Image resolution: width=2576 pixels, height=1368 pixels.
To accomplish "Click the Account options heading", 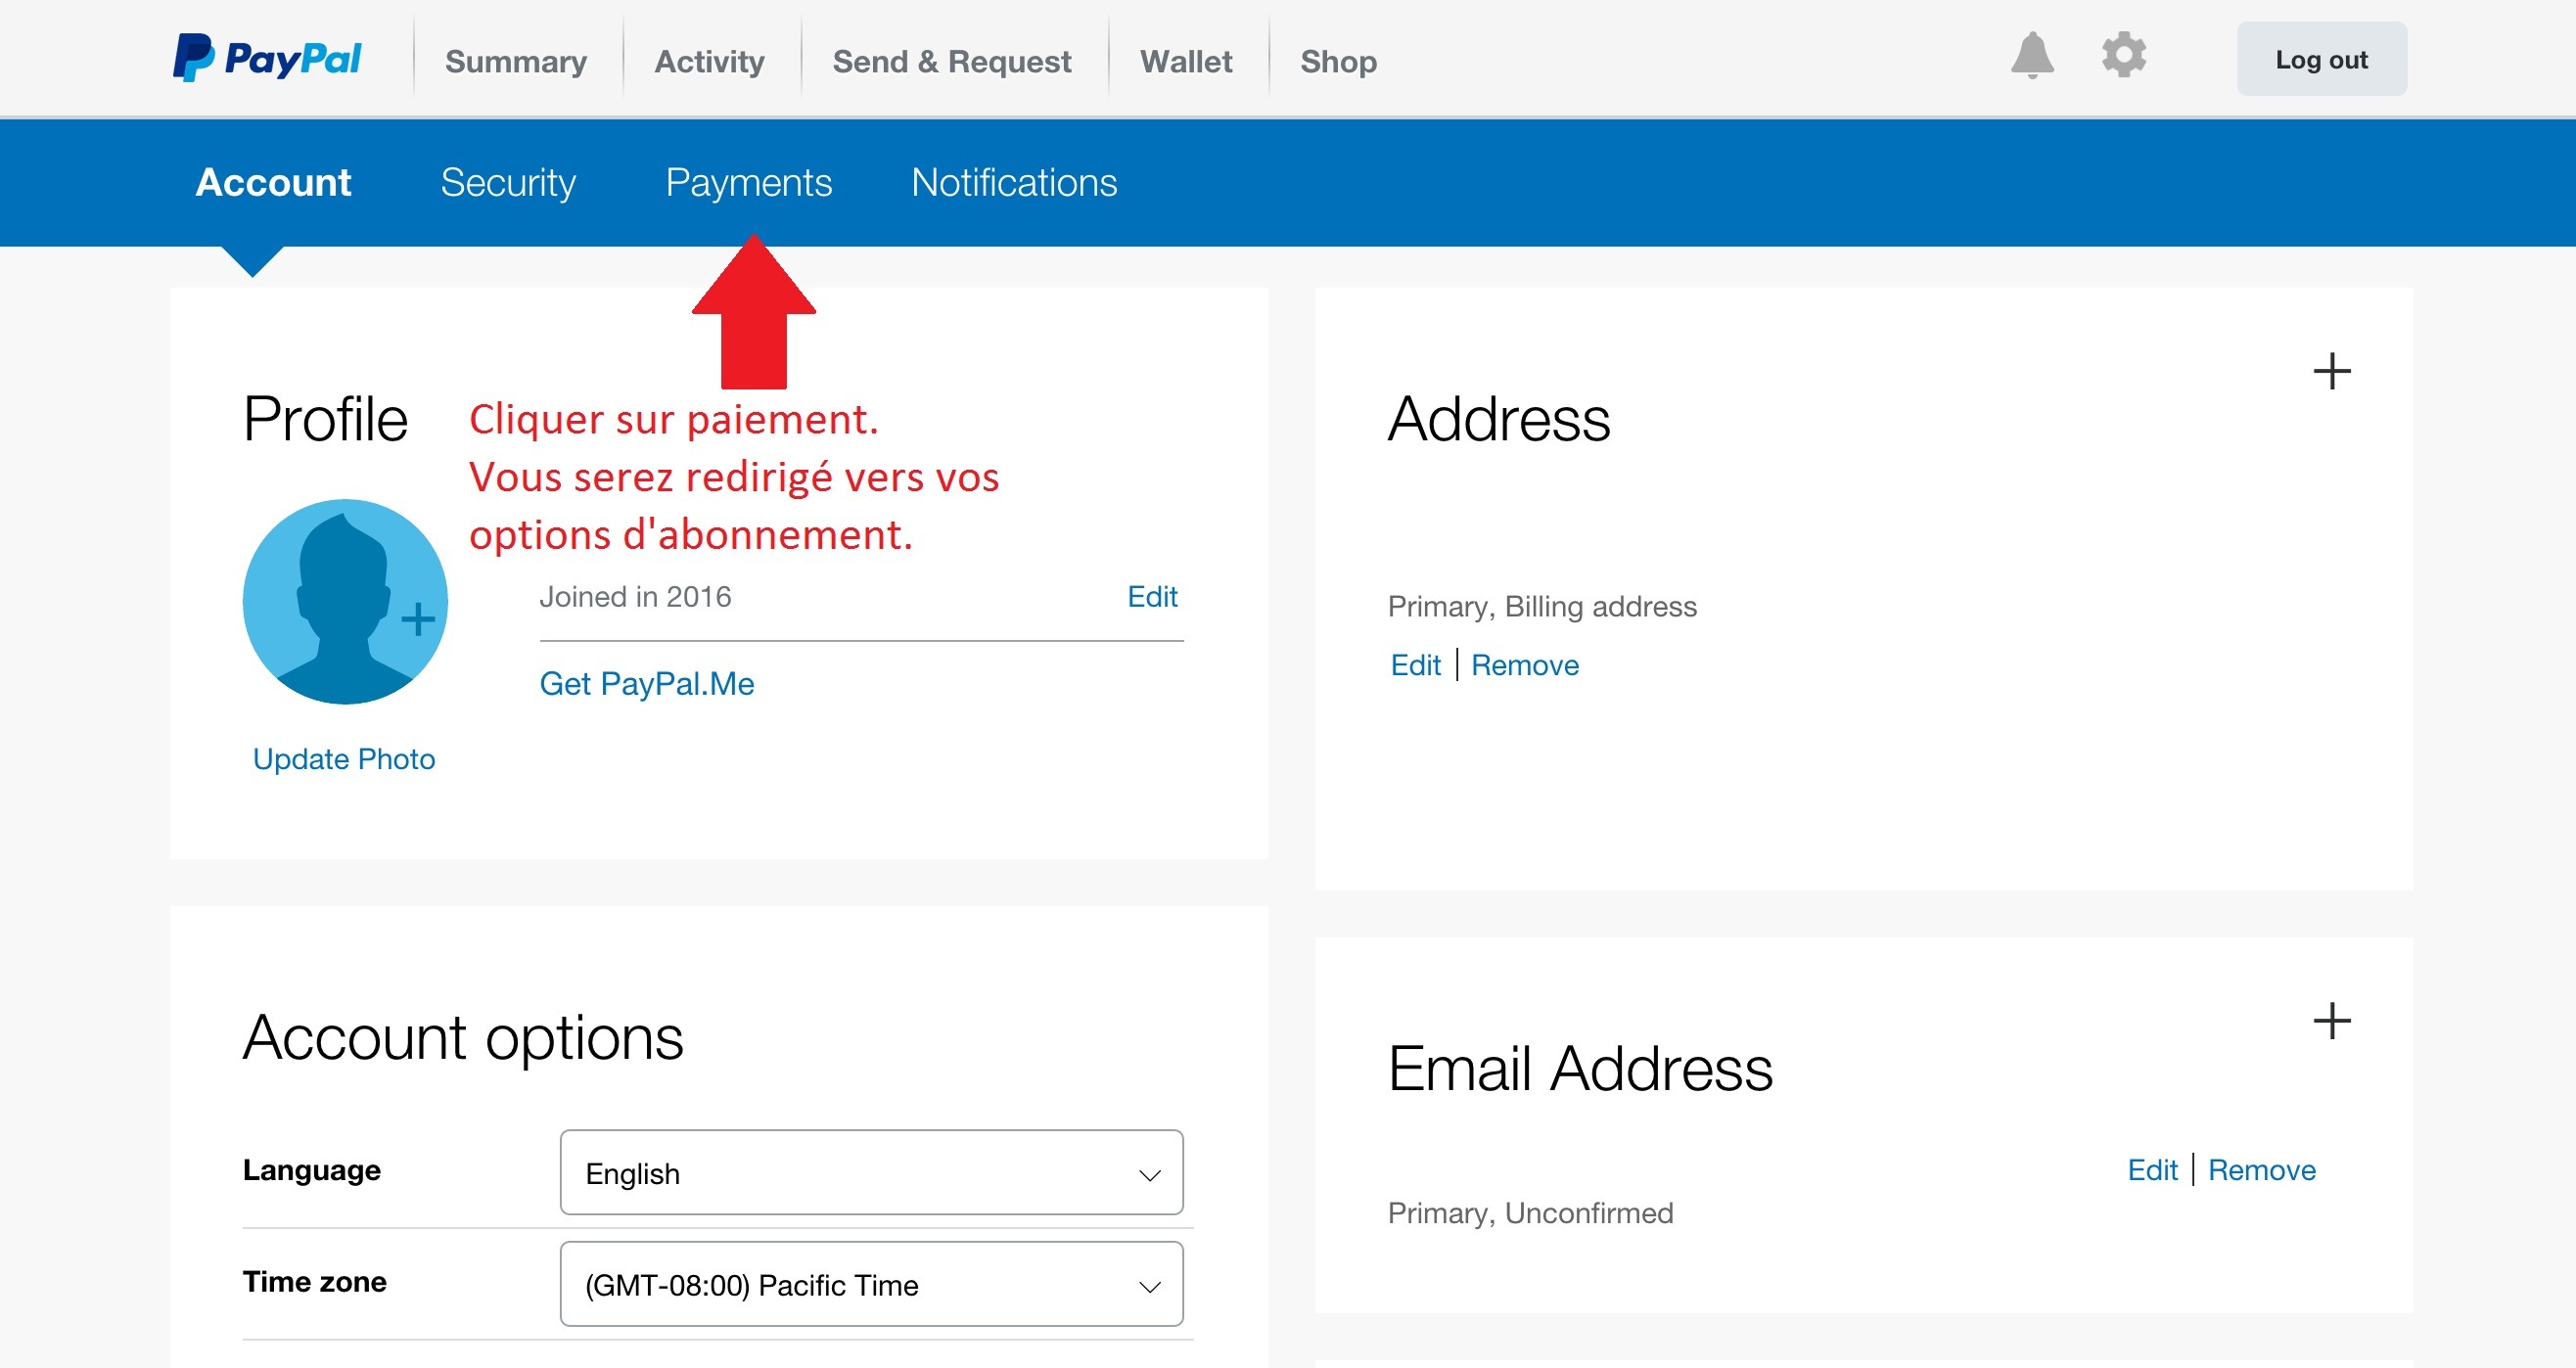I will (463, 1038).
